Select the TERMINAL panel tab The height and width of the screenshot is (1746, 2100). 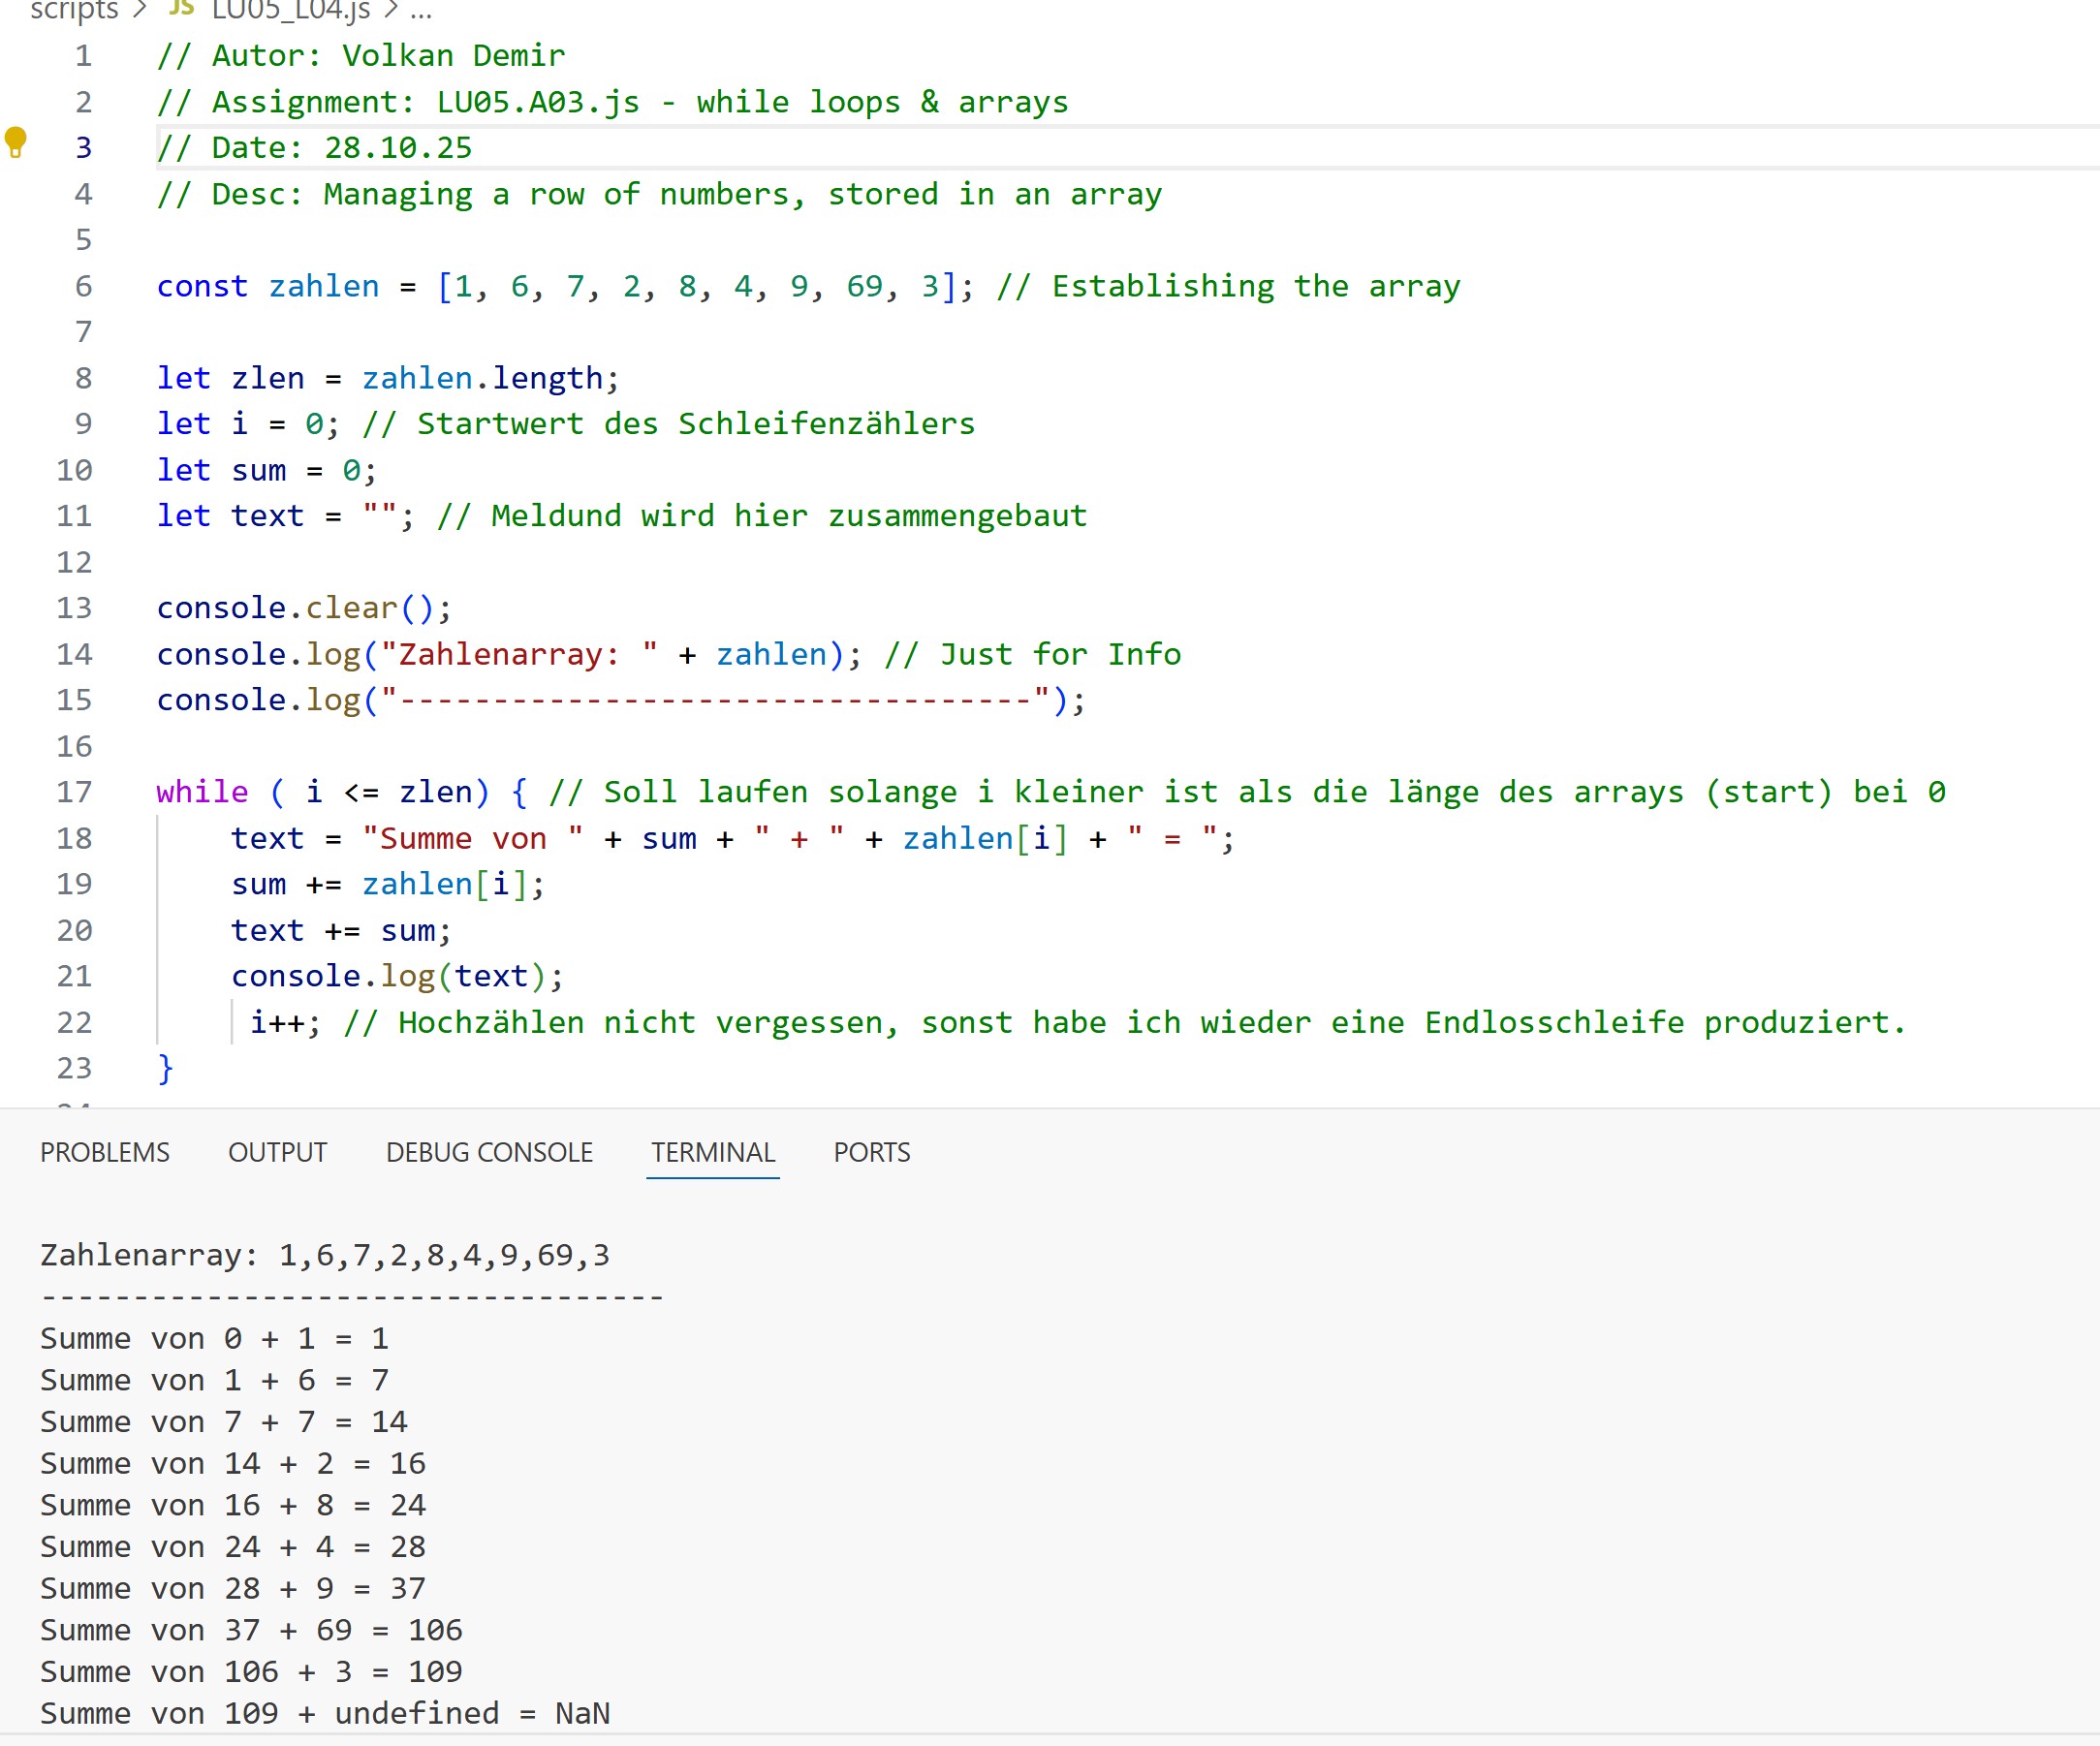click(713, 1152)
